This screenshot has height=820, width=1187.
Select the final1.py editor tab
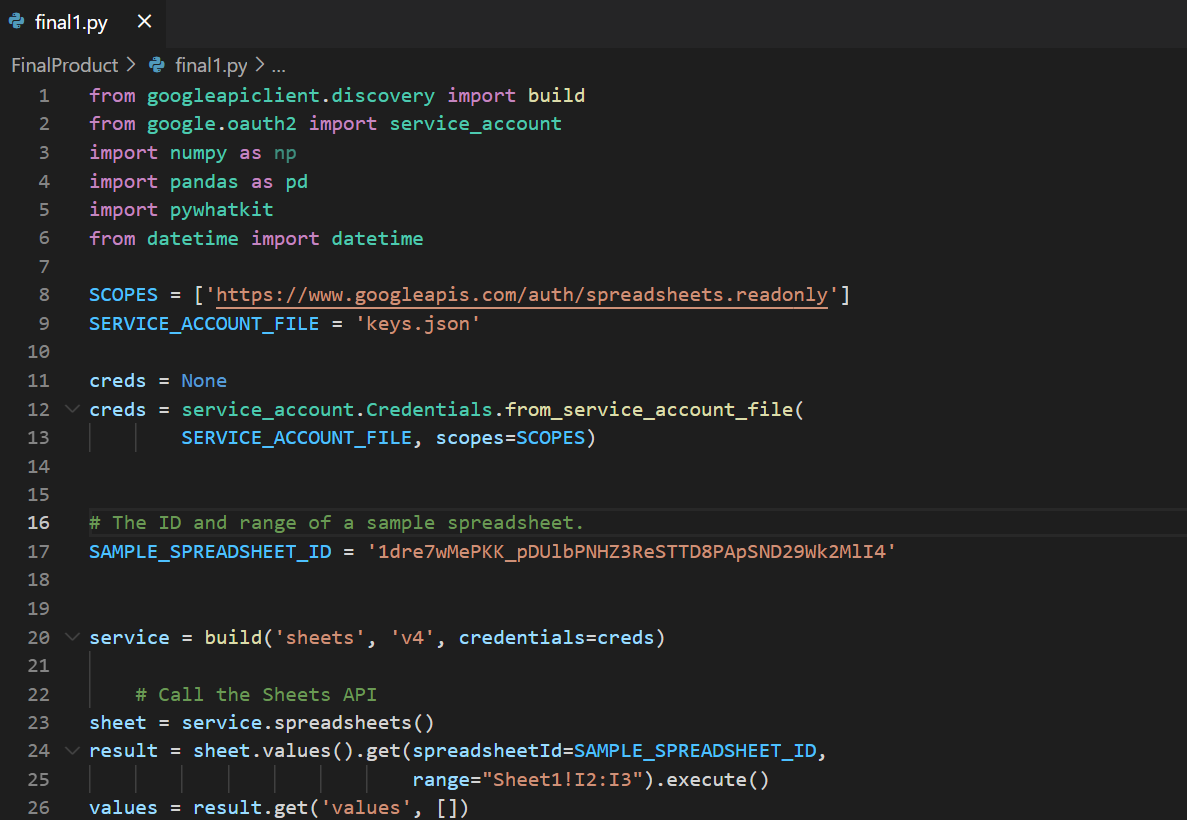[82, 23]
